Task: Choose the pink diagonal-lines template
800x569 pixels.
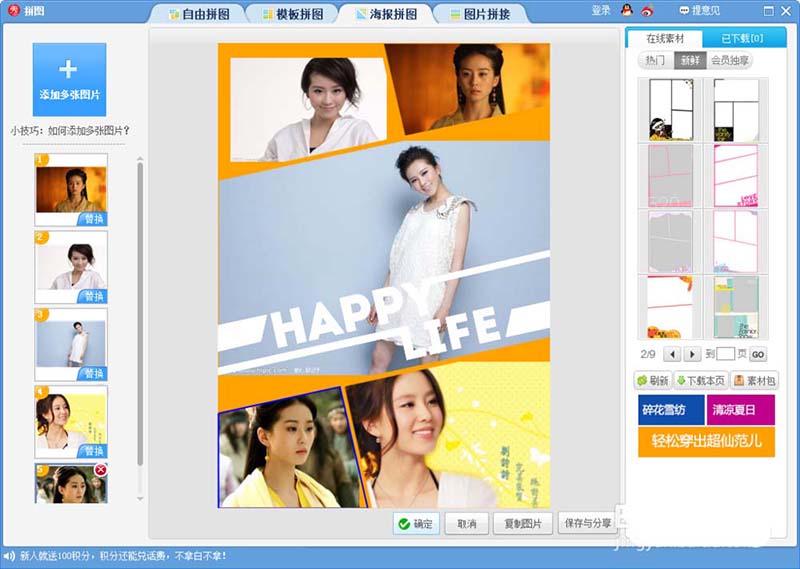Action: [736, 176]
